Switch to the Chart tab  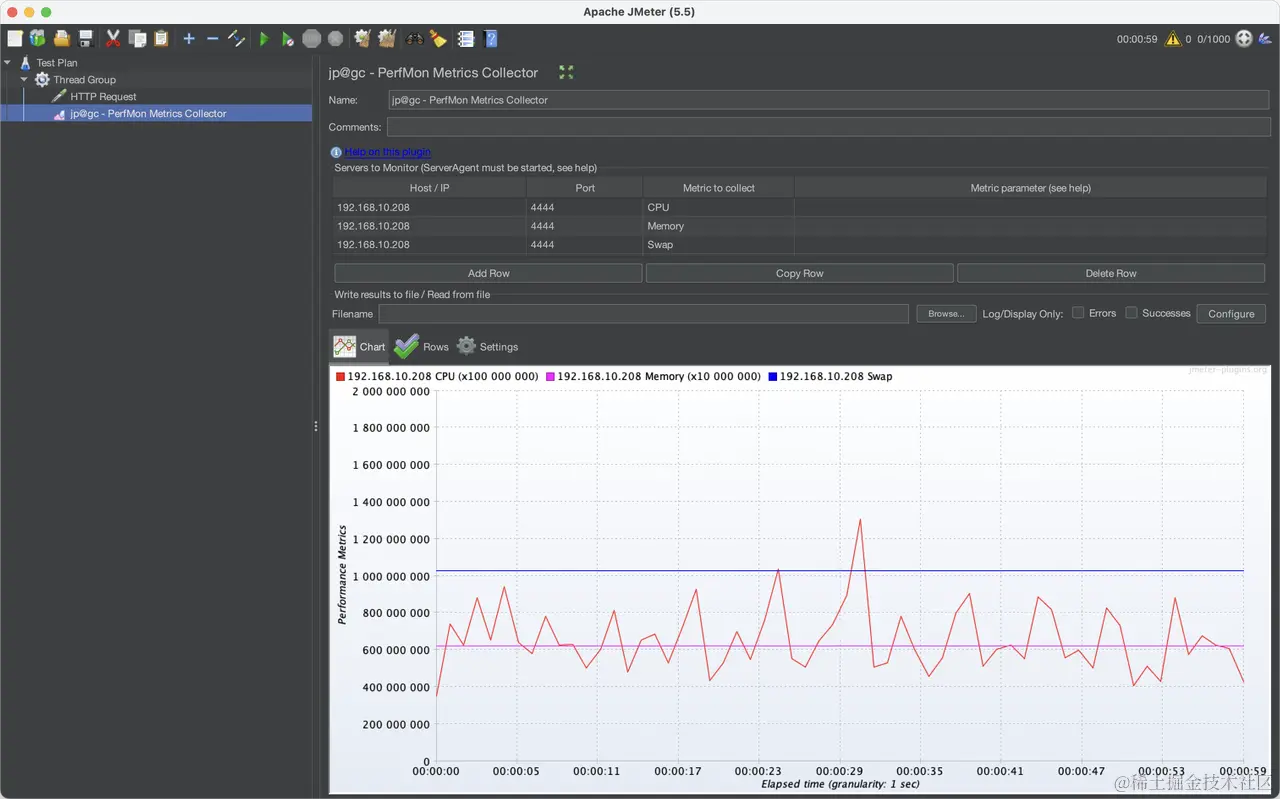click(360, 346)
